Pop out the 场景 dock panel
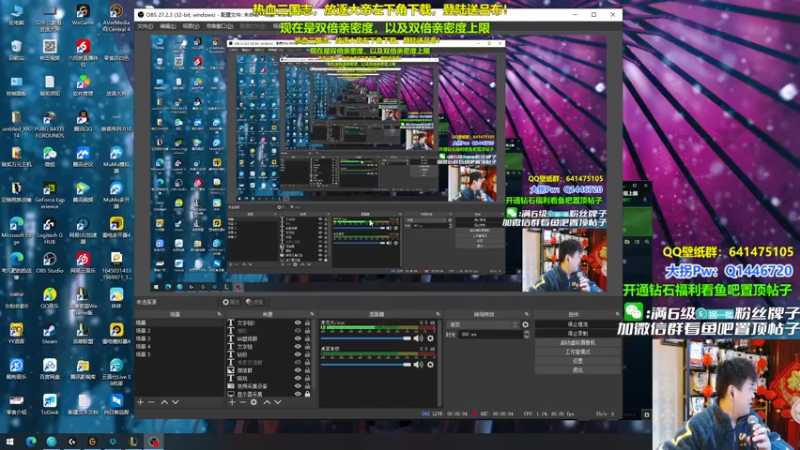This screenshot has width=800, height=450. pyautogui.click(x=219, y=314)
